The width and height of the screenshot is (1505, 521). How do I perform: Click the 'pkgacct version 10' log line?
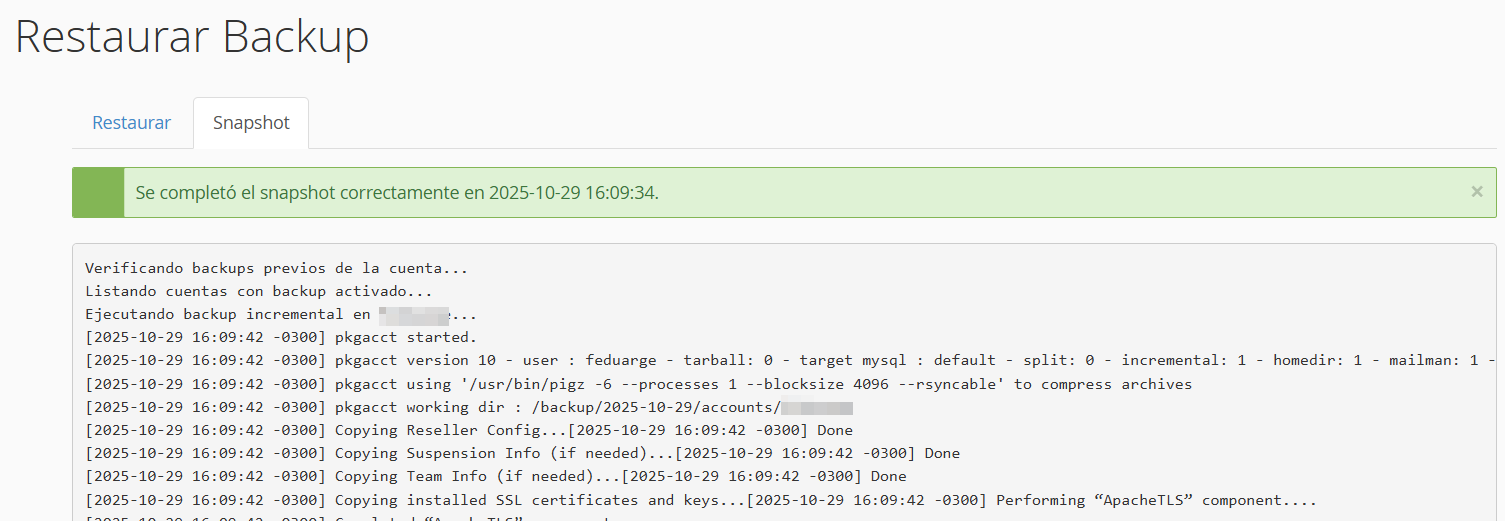point(700,360)
